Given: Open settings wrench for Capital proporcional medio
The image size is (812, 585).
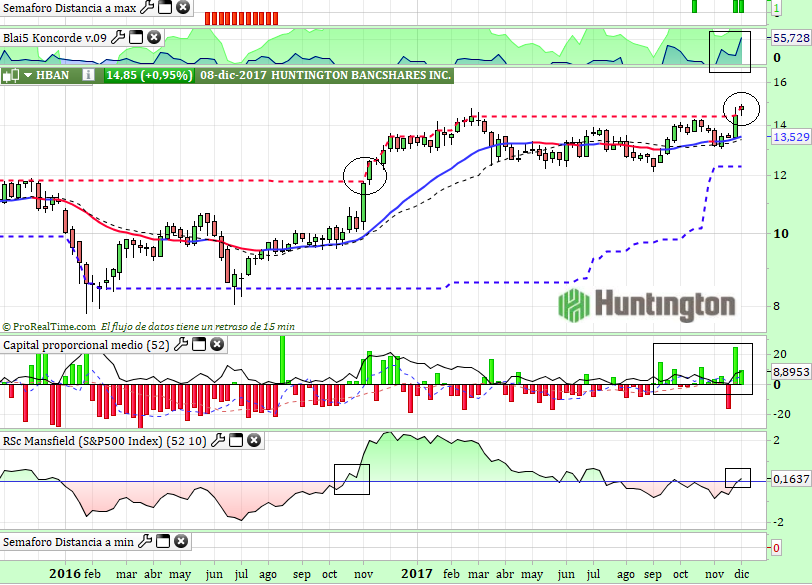Looking at the screenshot, I should tap(181, 344).
